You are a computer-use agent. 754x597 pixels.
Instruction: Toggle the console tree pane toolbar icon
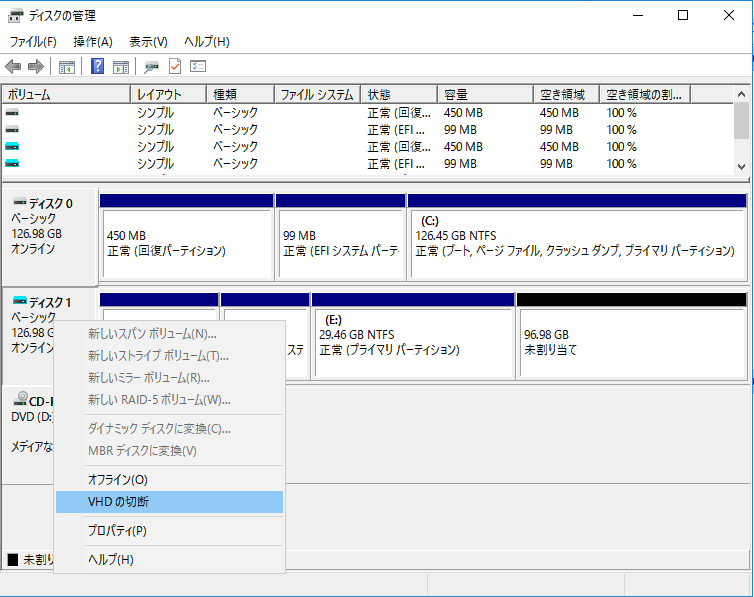click(67, 67)
